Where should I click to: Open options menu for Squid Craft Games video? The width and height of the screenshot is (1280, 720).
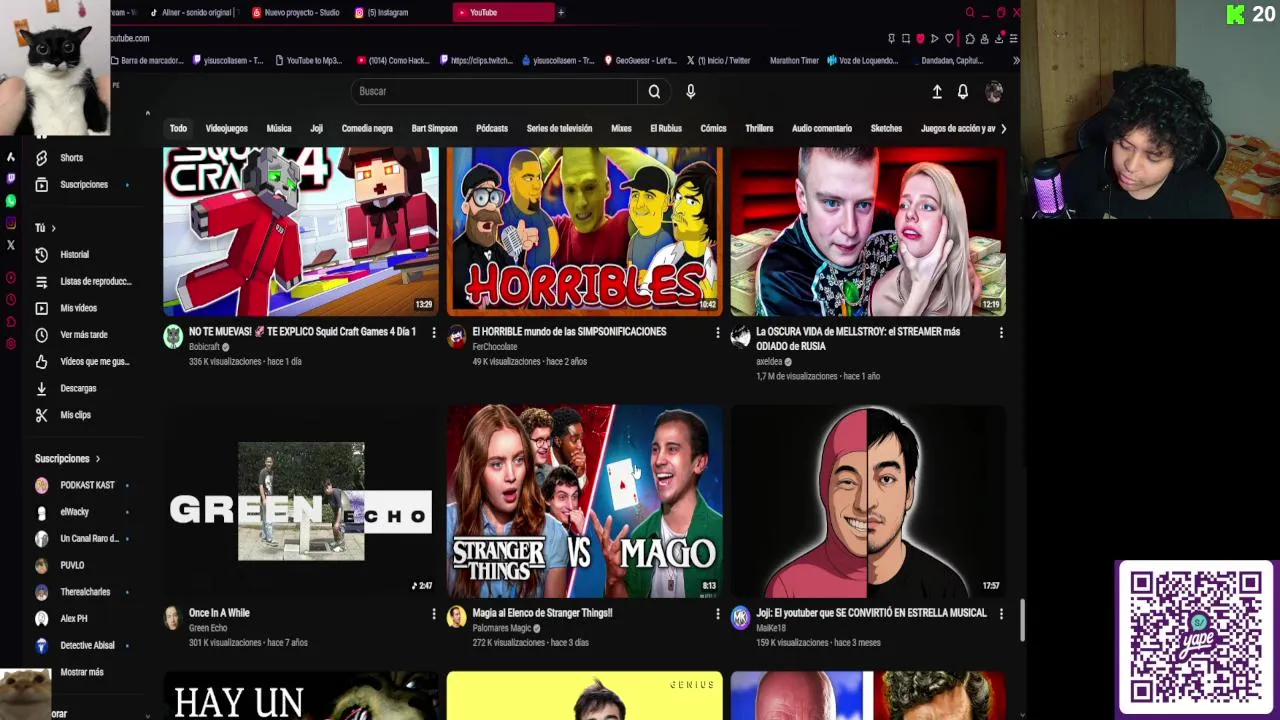[x=433, y=332]
